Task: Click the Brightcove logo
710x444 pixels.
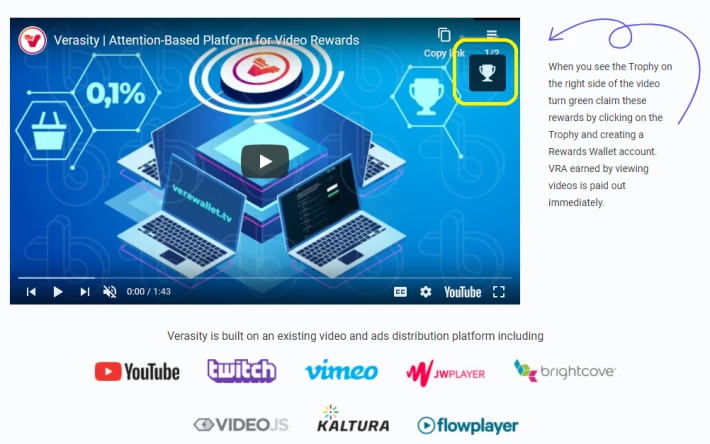Action: 565,371
